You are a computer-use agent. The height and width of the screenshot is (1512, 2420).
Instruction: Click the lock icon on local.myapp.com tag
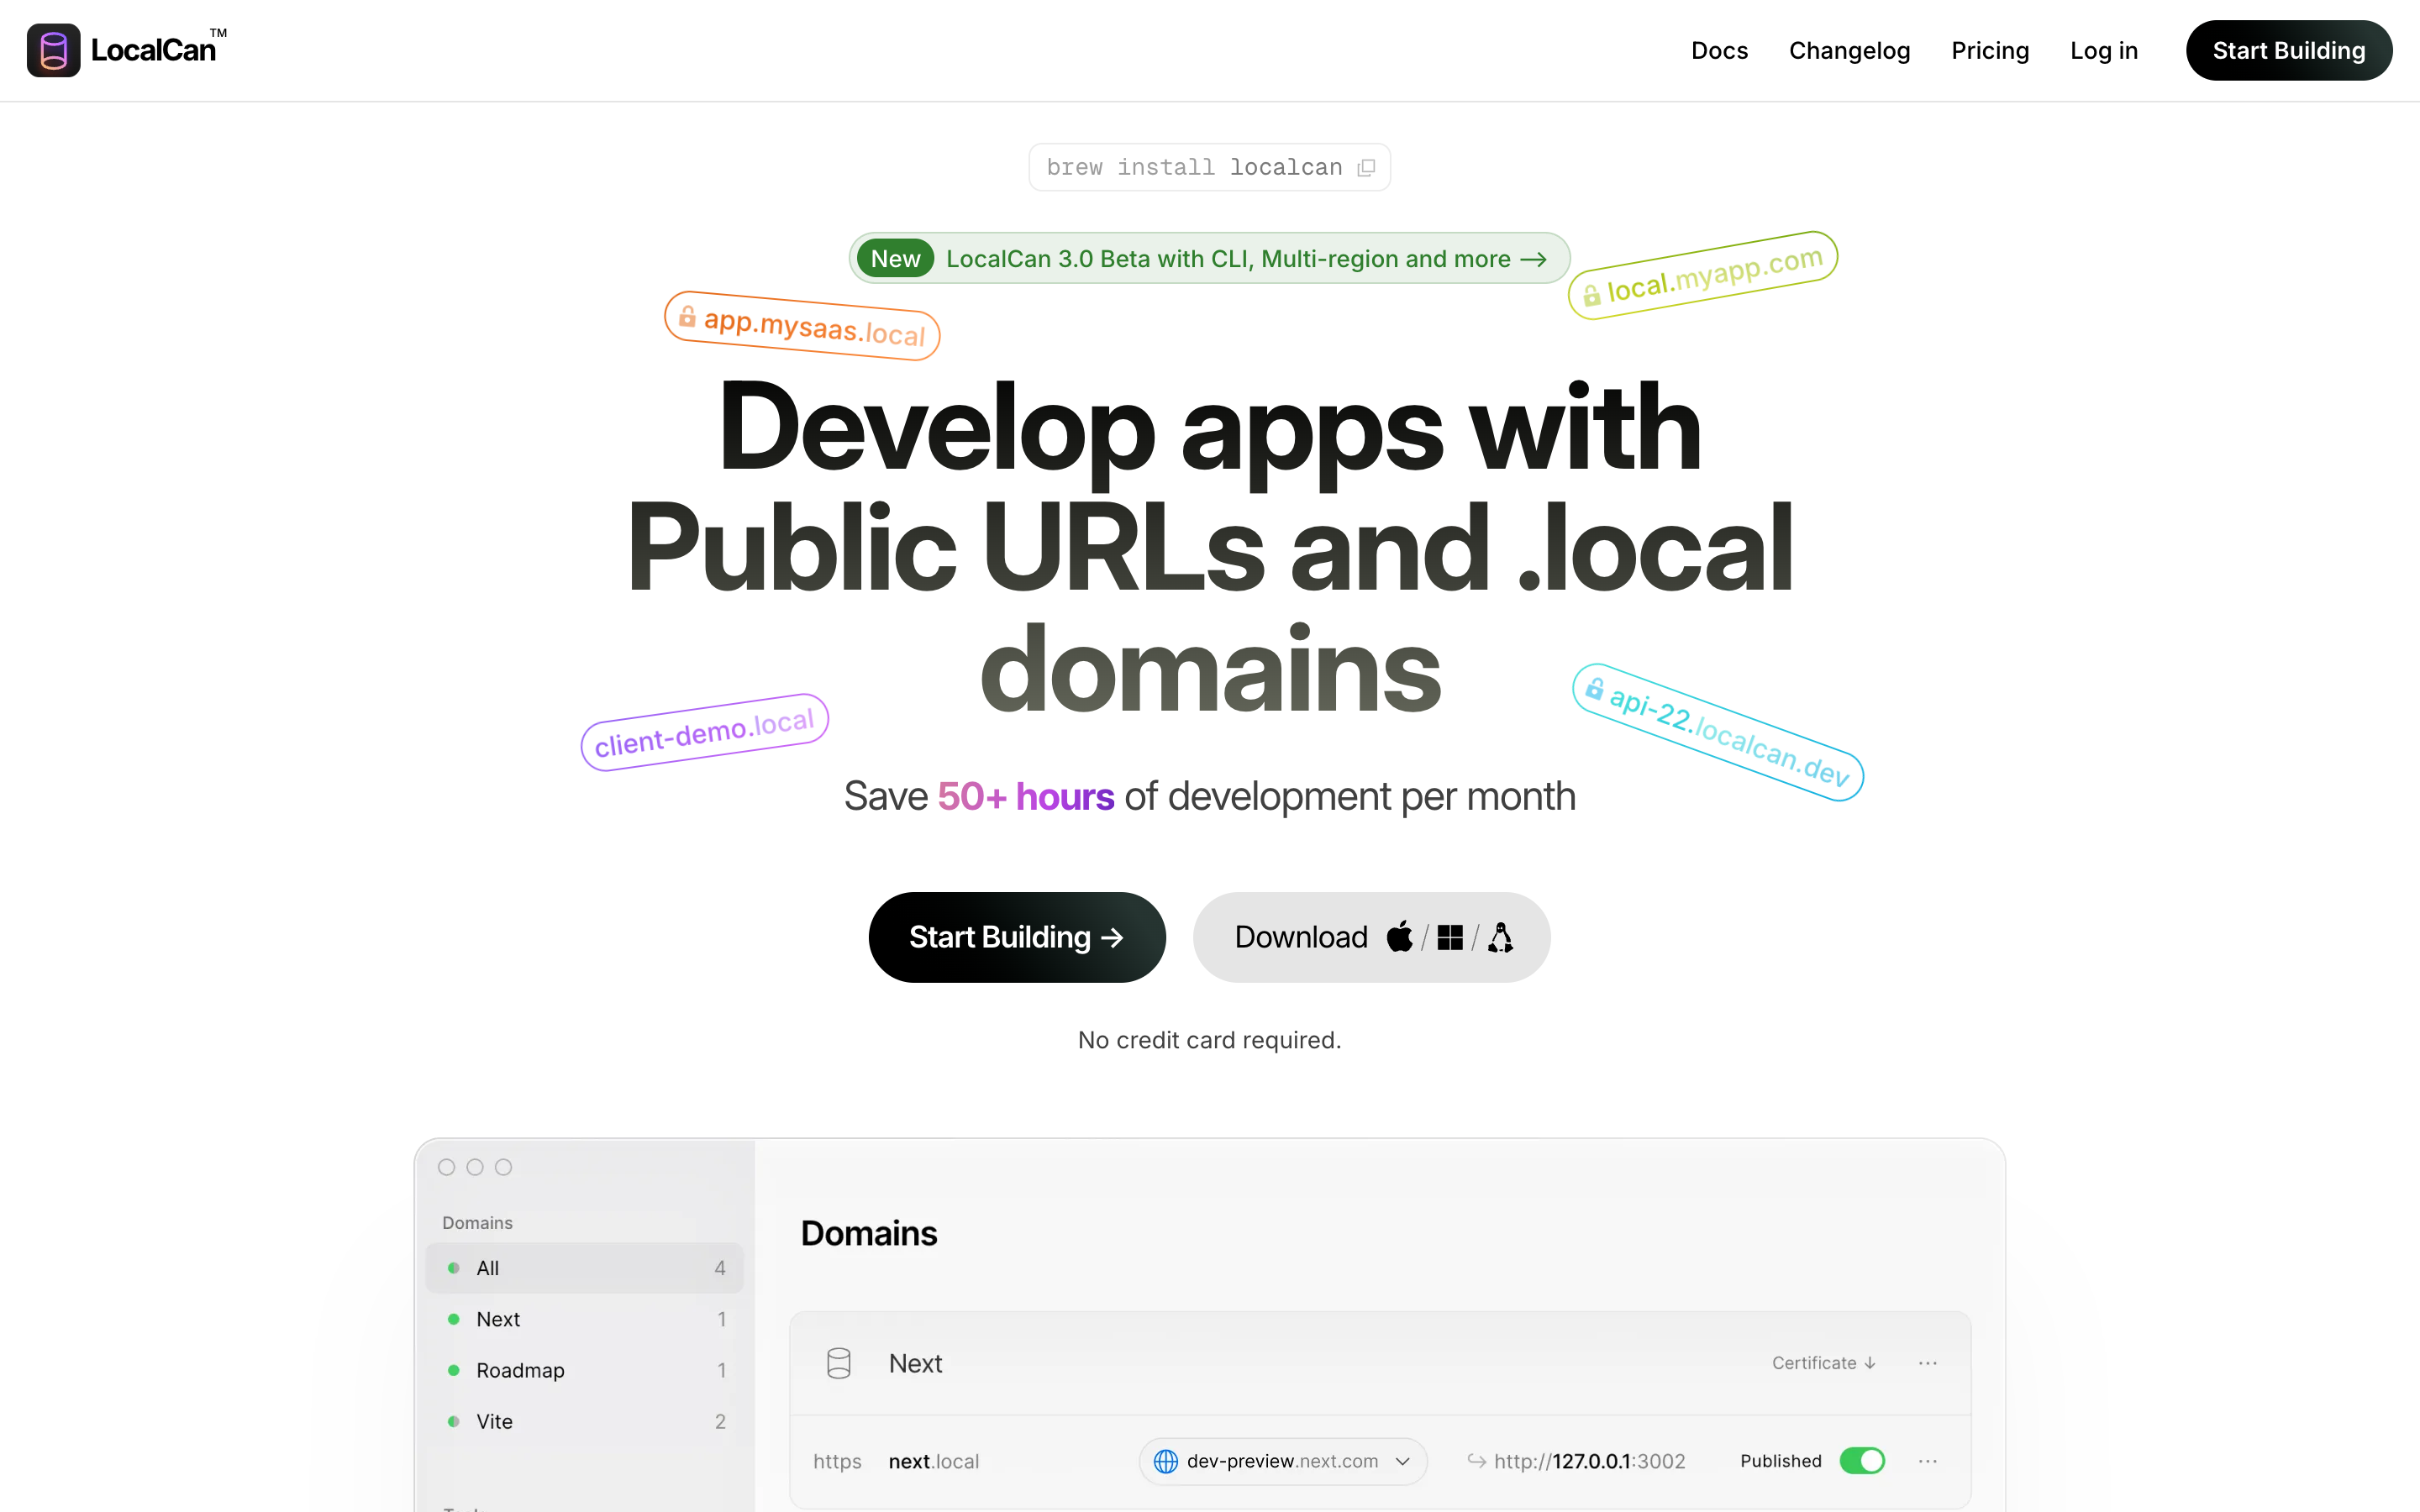pos(1591,294)
